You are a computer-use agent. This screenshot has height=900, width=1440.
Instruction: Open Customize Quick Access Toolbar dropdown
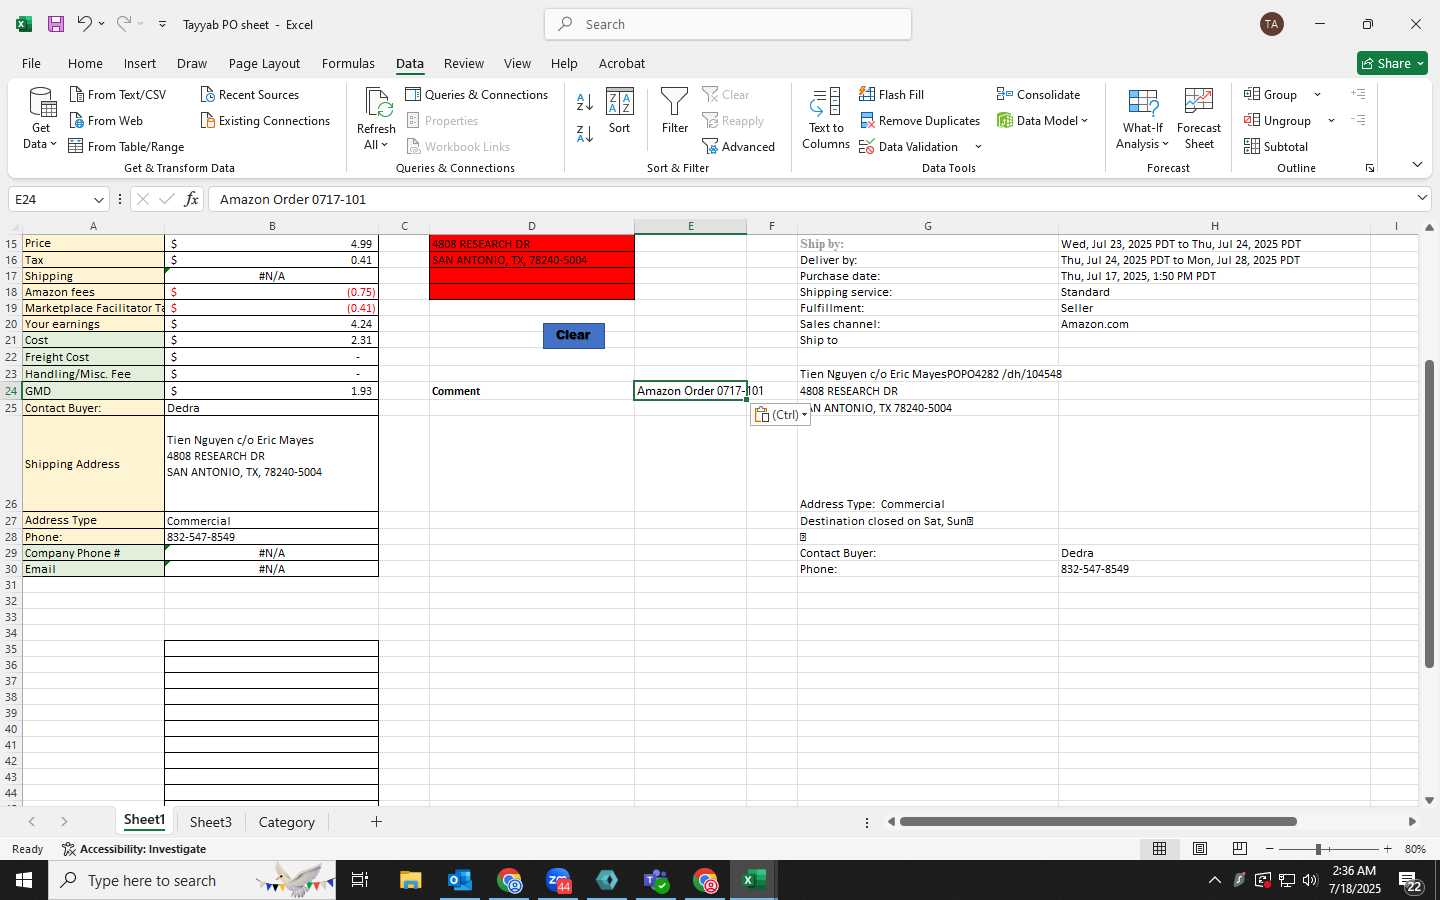point(162,24)
